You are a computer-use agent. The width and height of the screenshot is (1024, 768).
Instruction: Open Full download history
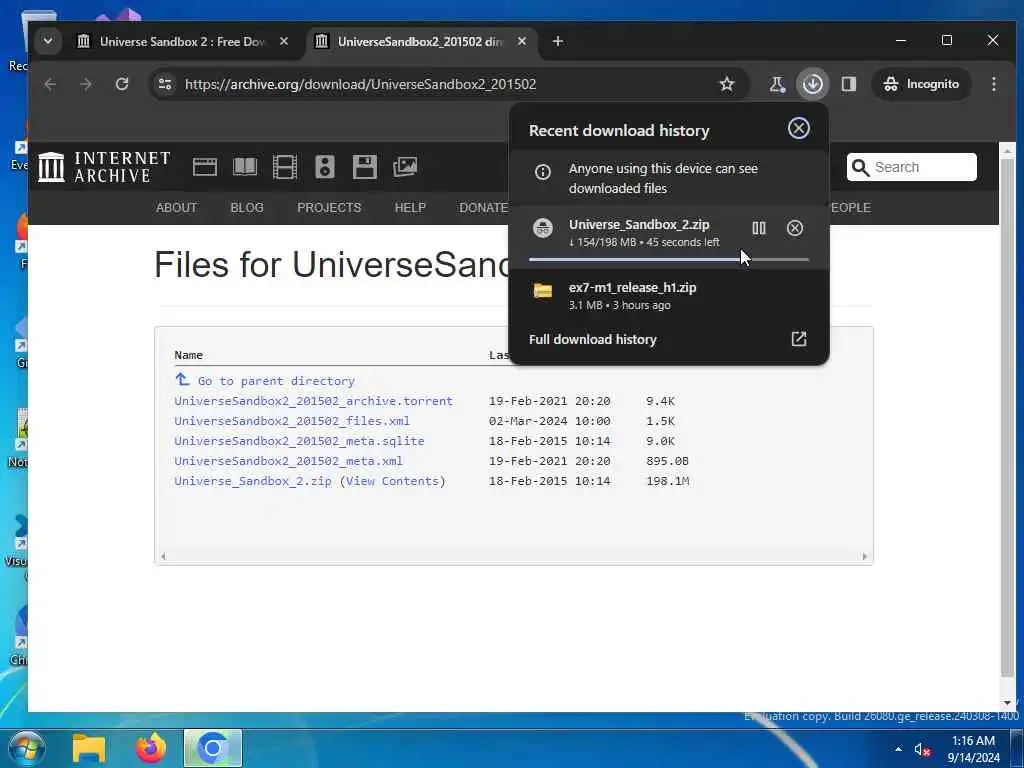[x=592, y=339]
